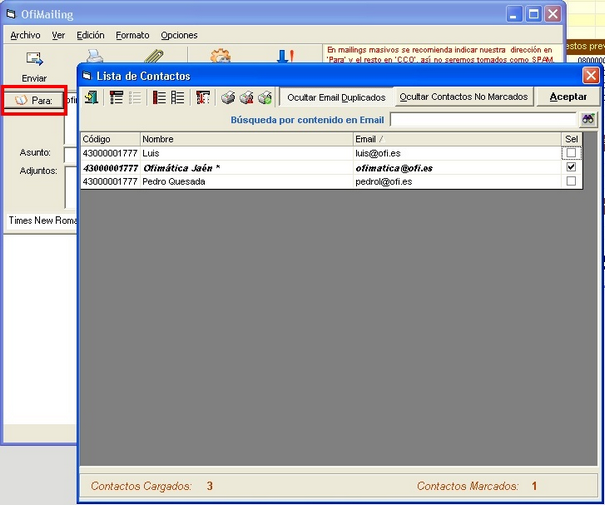Click the Times New Roman font box
This screenshot has height=505, width=605.
[x=42, y=220]
